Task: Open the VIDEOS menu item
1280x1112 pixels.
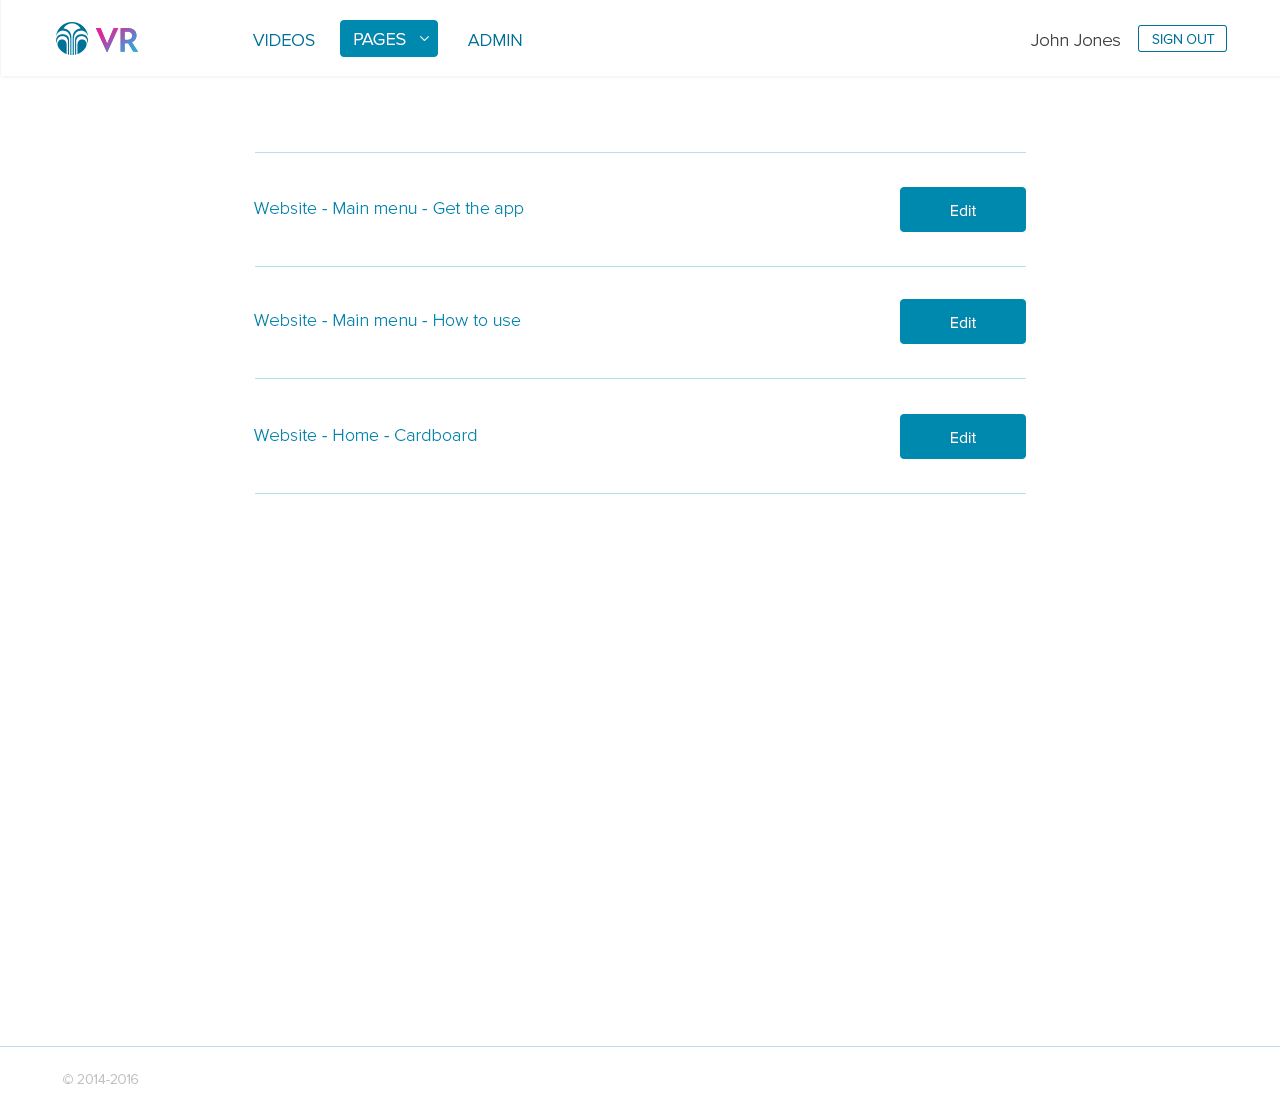Action: (283, 40)
